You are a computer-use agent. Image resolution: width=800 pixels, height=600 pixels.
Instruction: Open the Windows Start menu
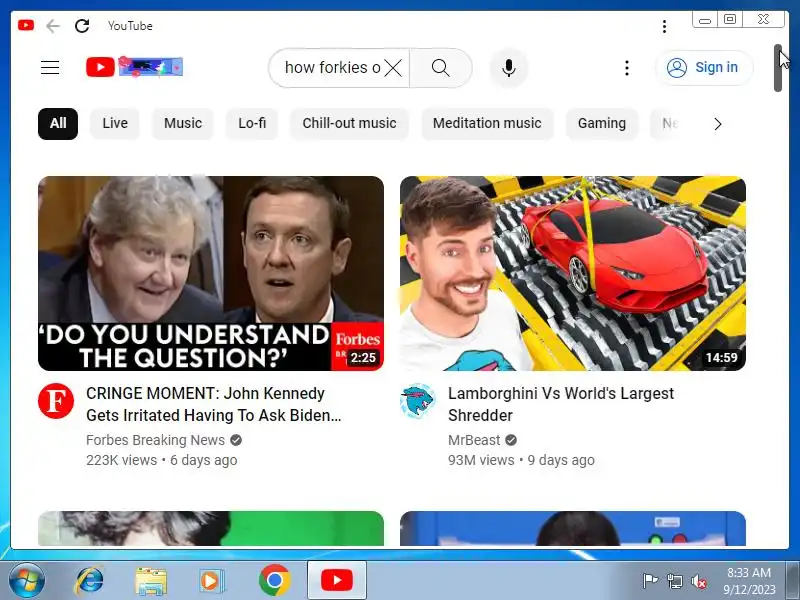pyautogui.click(x=27, y=581)
